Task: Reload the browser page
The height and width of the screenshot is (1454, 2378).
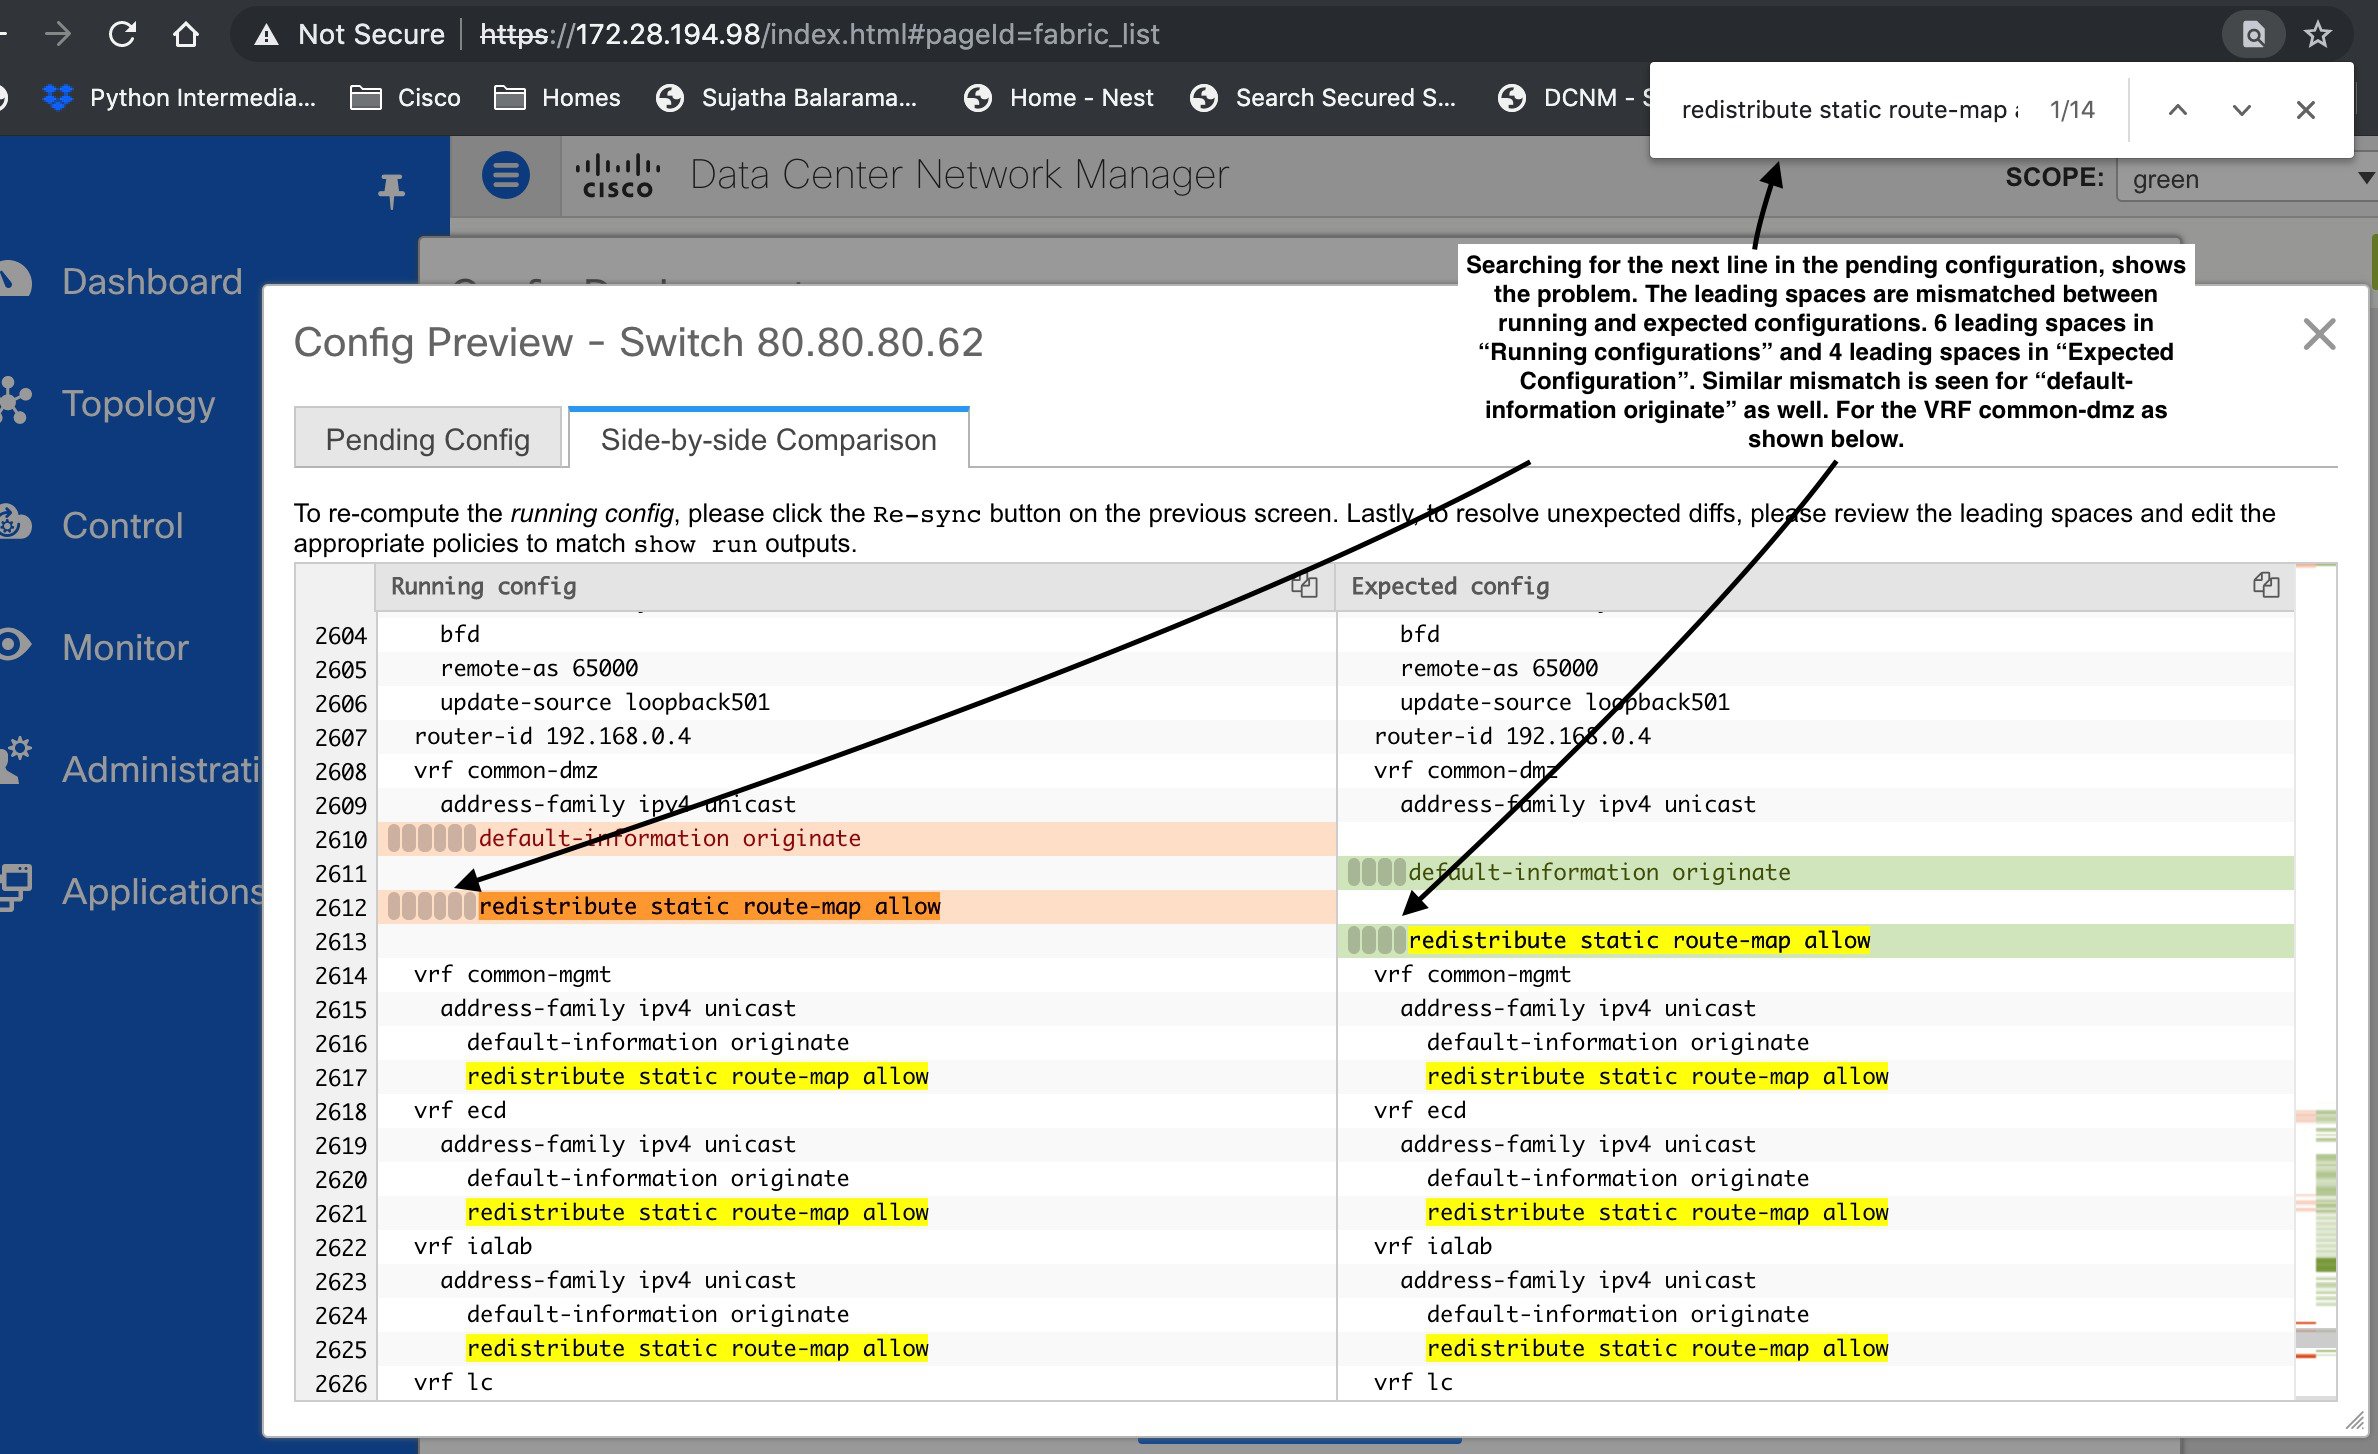Action: tap(122, 34)
